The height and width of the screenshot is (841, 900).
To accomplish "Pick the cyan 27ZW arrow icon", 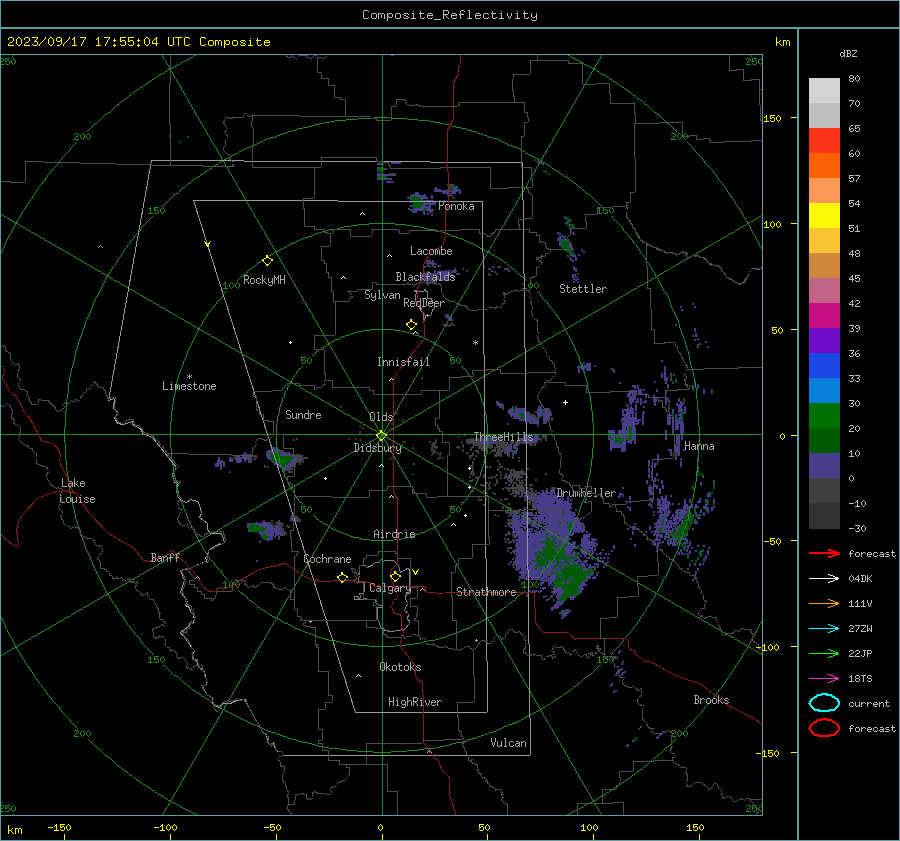I will coord(824,629).
